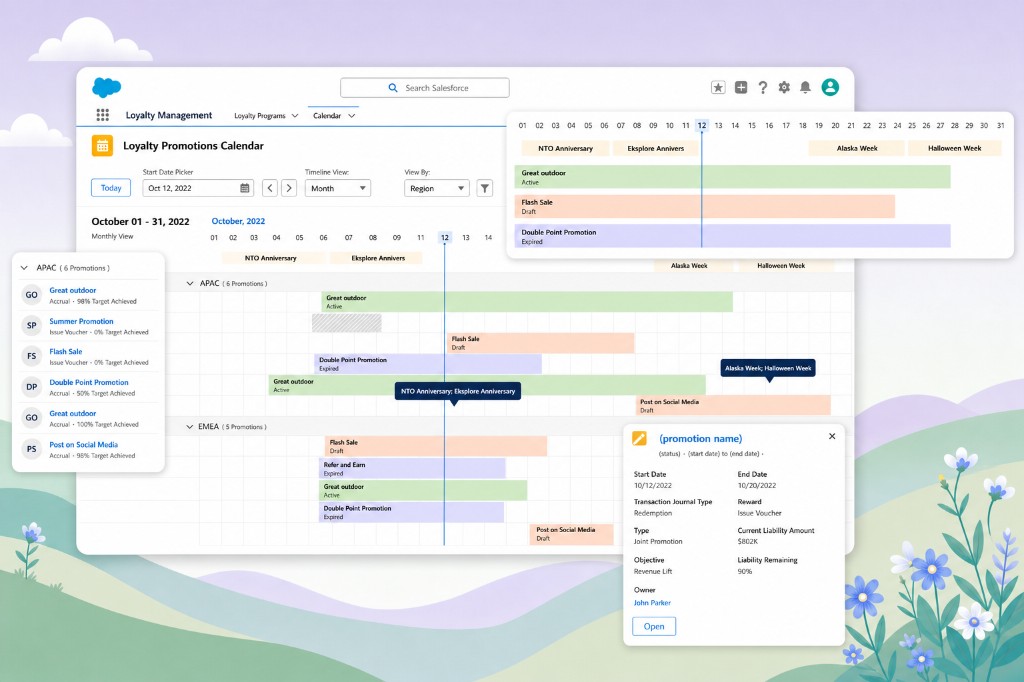Click the calendar icon in the date picker
This screenshot has width=1024, height=682.
tap(245, 188)
